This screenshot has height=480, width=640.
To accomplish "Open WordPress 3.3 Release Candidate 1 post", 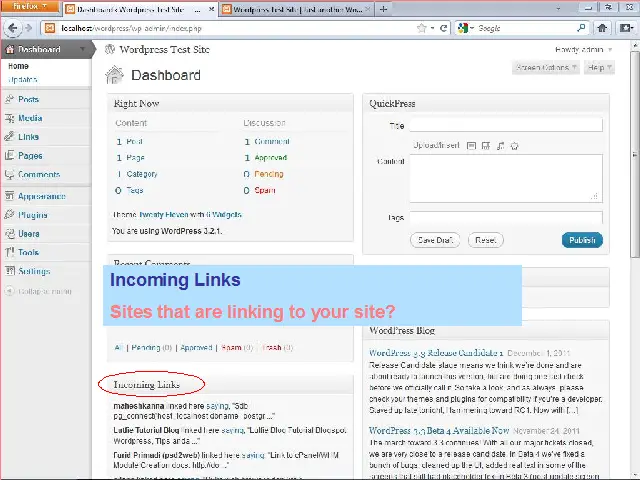I will (x=436, y=353).
